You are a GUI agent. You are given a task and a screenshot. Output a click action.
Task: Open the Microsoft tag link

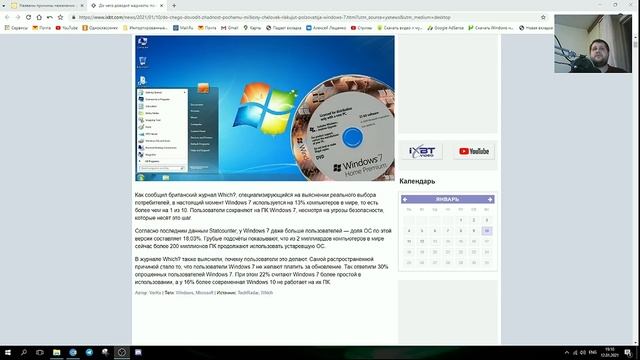204,293
